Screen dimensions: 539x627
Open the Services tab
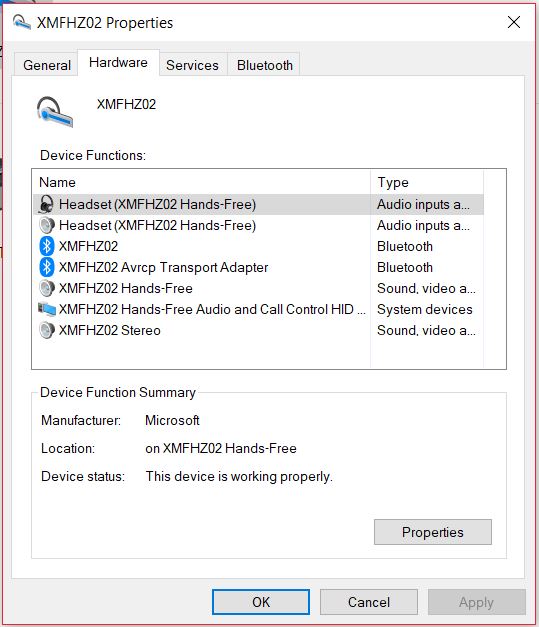pos(192,65)
